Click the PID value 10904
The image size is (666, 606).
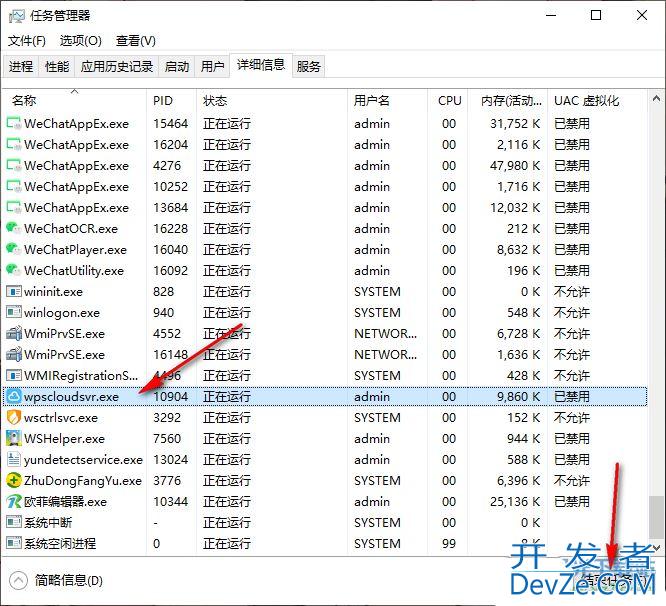click(171, 397)
